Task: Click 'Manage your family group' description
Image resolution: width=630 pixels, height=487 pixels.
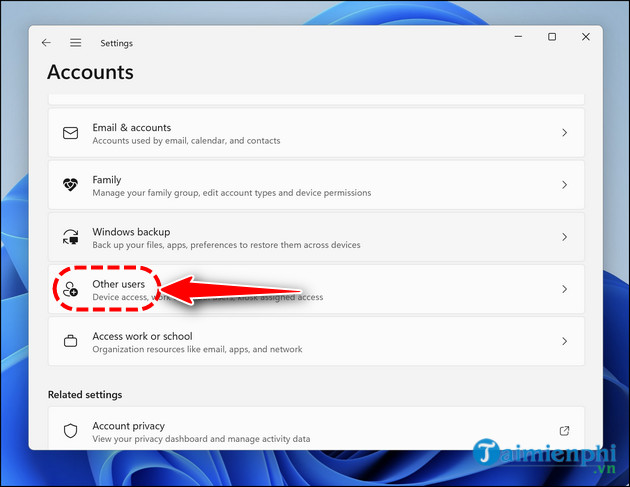Action: (232, 193)
